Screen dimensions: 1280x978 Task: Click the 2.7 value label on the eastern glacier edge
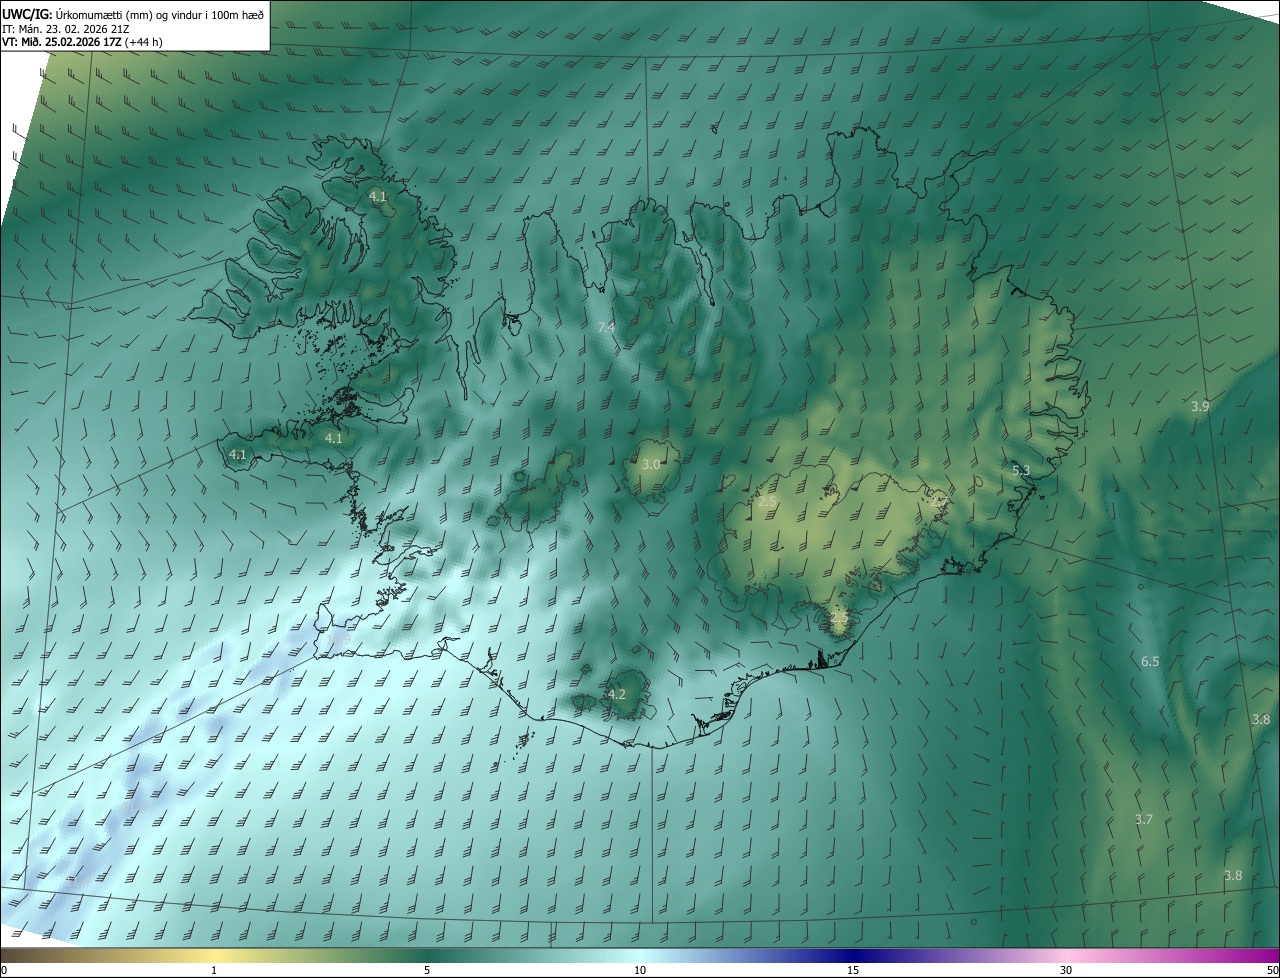tap(938, 502)
